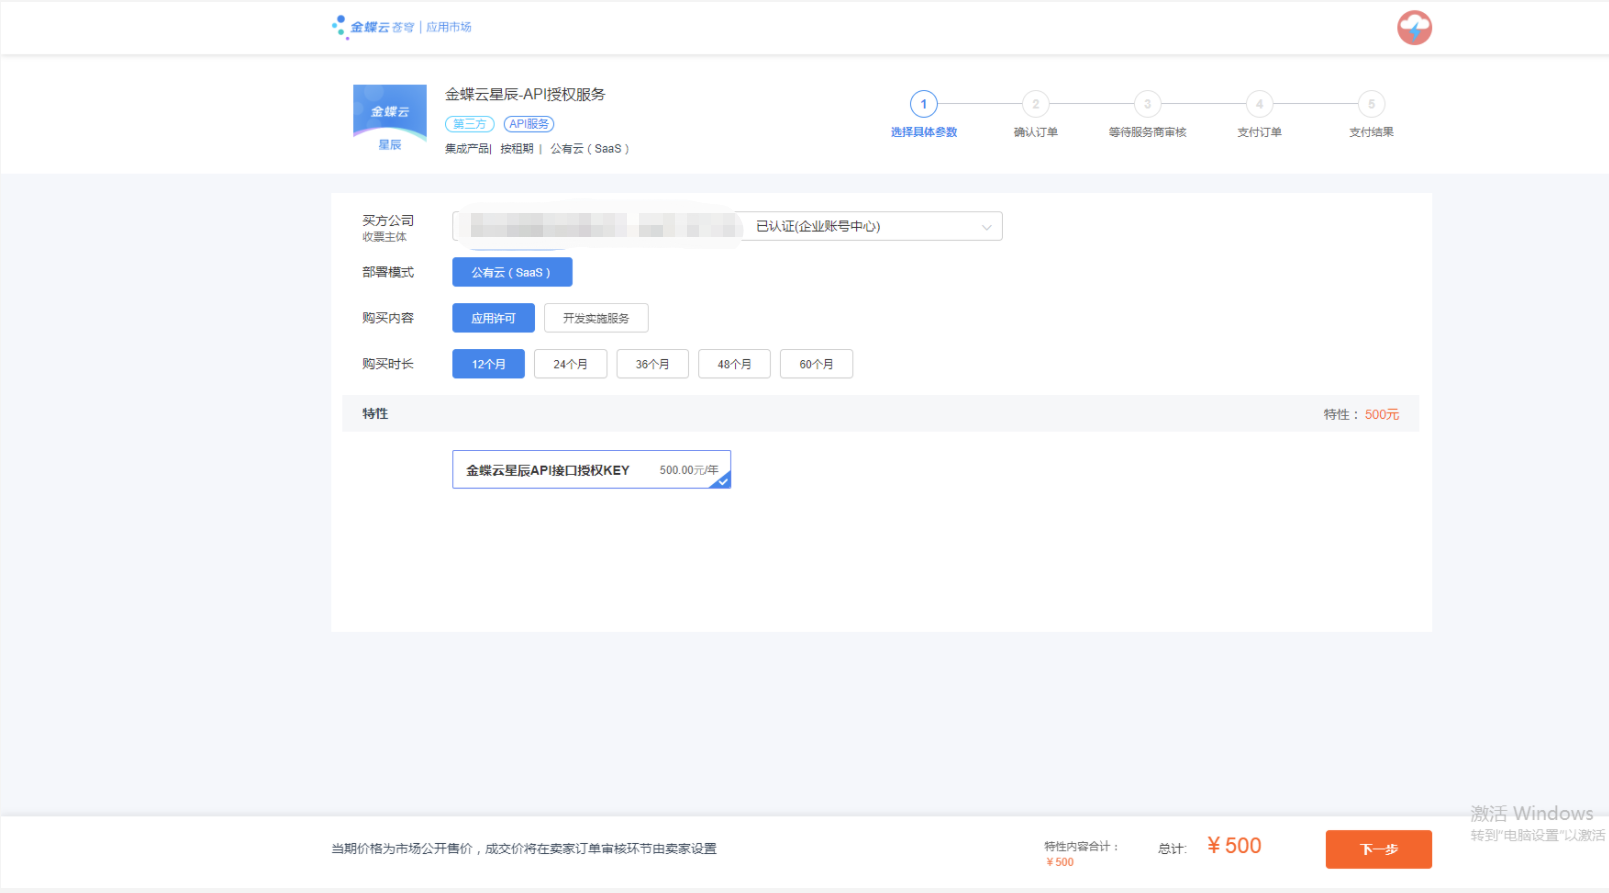Screen dimensions: 1609x893
Task: Select 应用许可 purchase content
Action: point(493,318)
